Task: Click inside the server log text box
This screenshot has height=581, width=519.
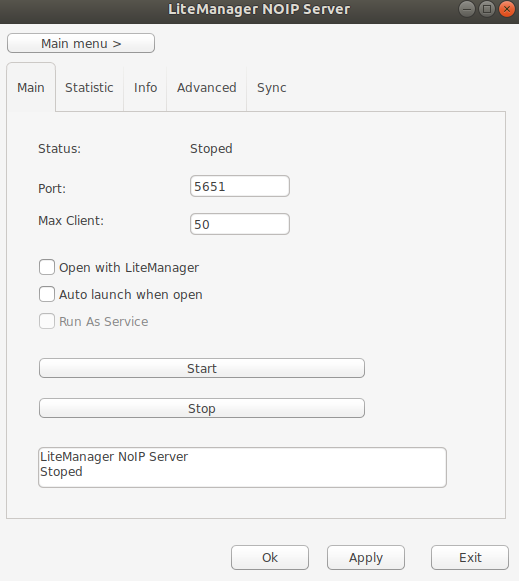Action: coord(242,467)
